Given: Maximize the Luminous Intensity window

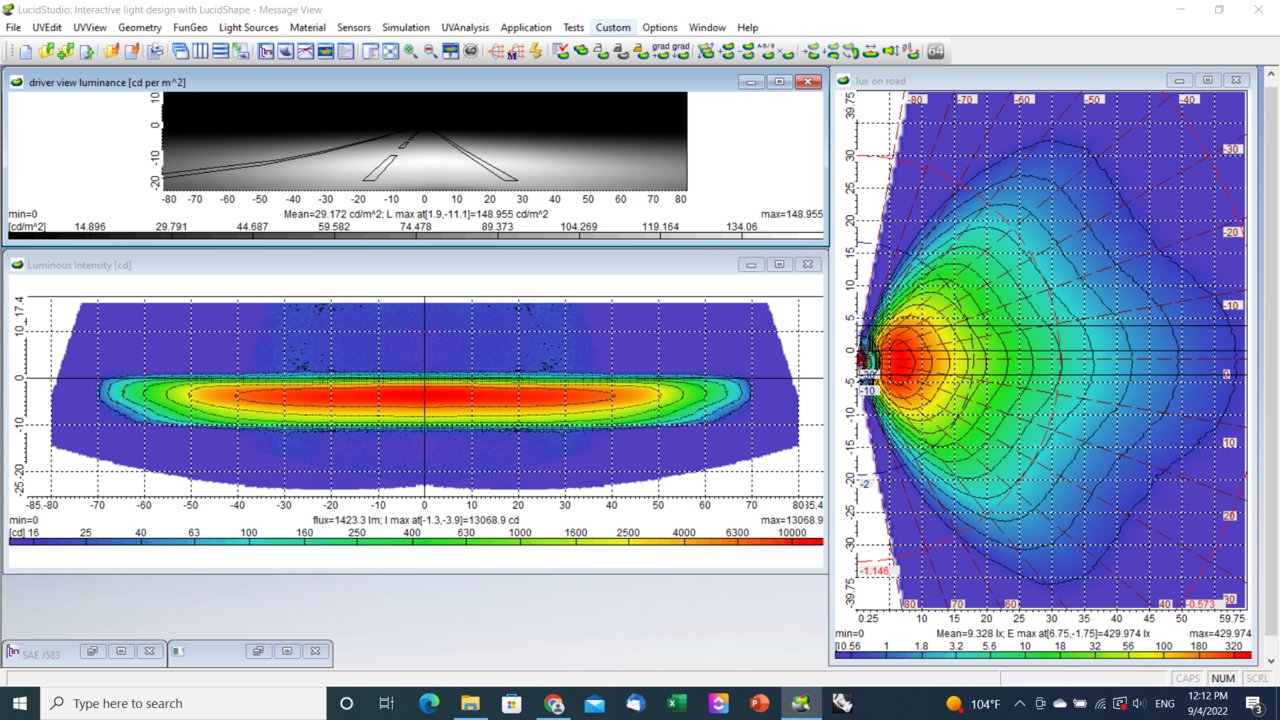Looking at the screenshot, I should click(779, 264).
